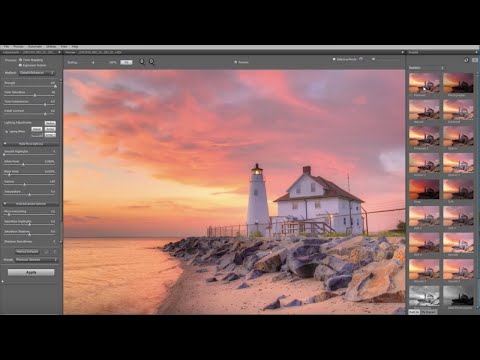Select the dark black-and-white preset thumbnail
This screenshot has width=480, height=360.
point(458,296)
